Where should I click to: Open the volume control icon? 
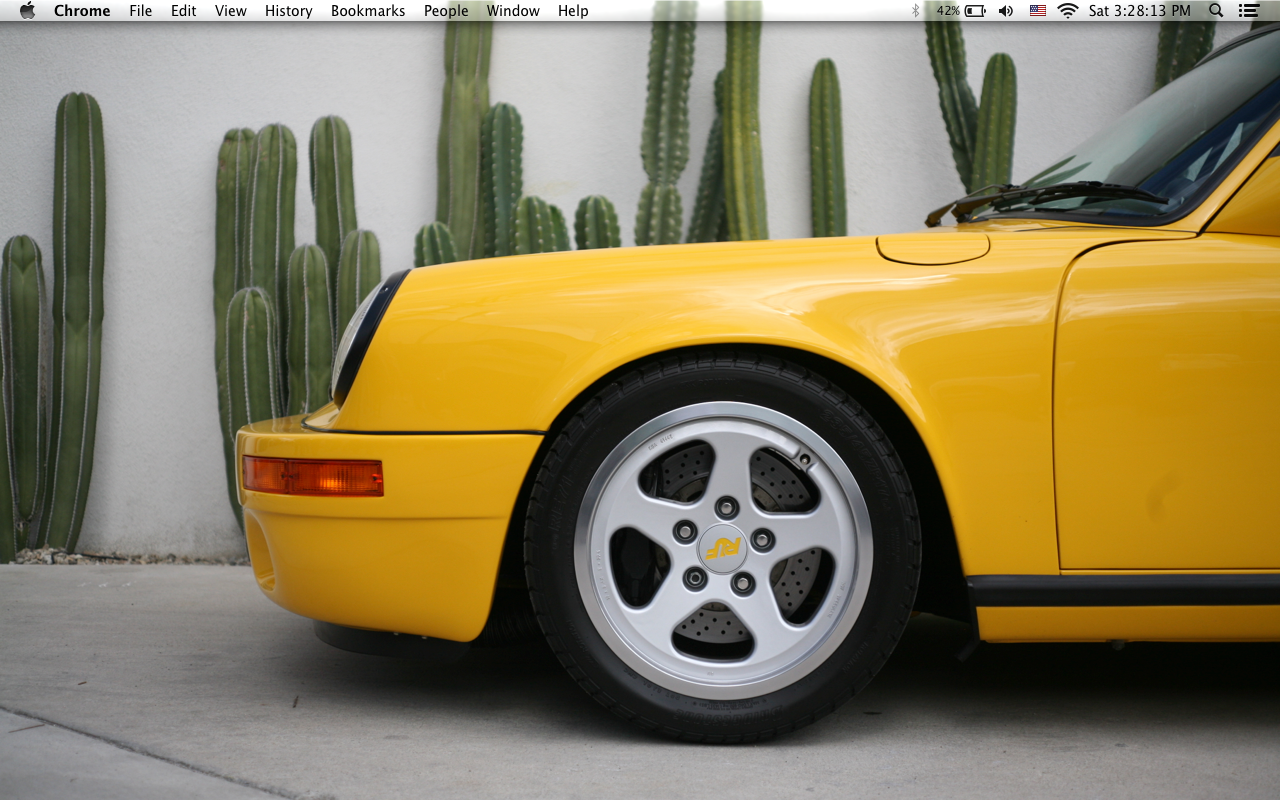[x=1006, y=11]
